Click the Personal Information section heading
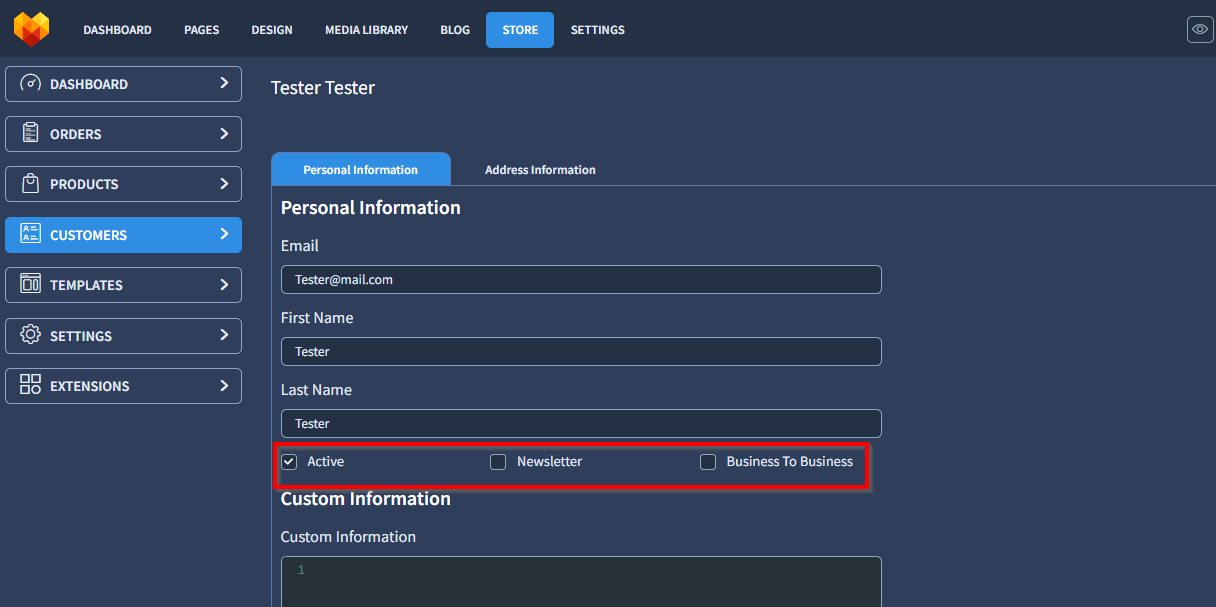The width and height of the screenshot is (1216, 607). point(371,208)
